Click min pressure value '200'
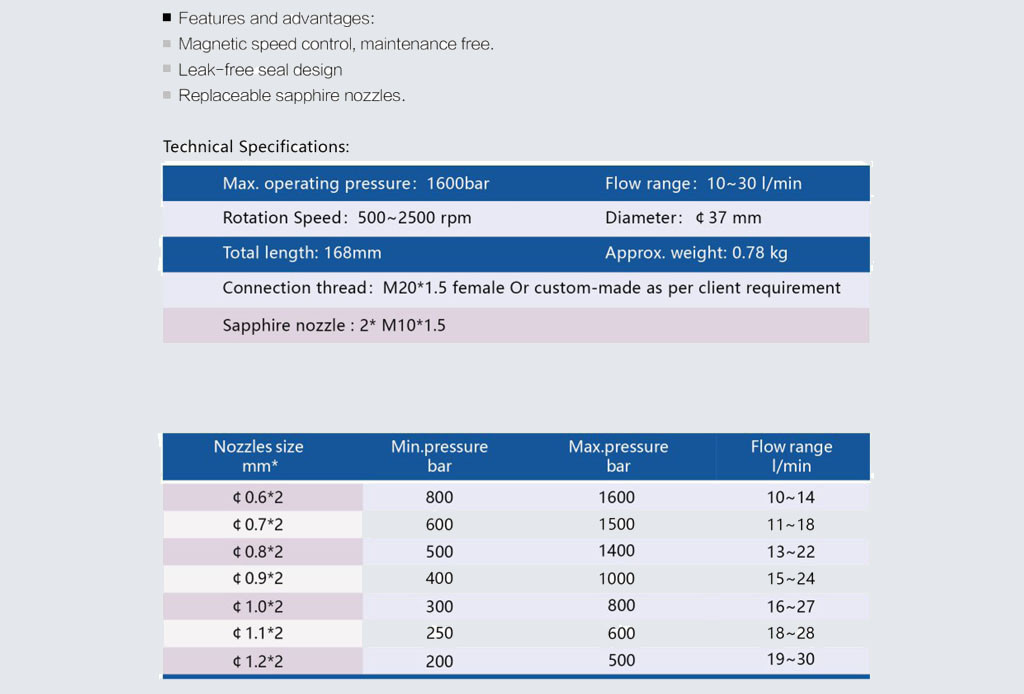Screen dimensions: 1024x694 click(440, 661)
